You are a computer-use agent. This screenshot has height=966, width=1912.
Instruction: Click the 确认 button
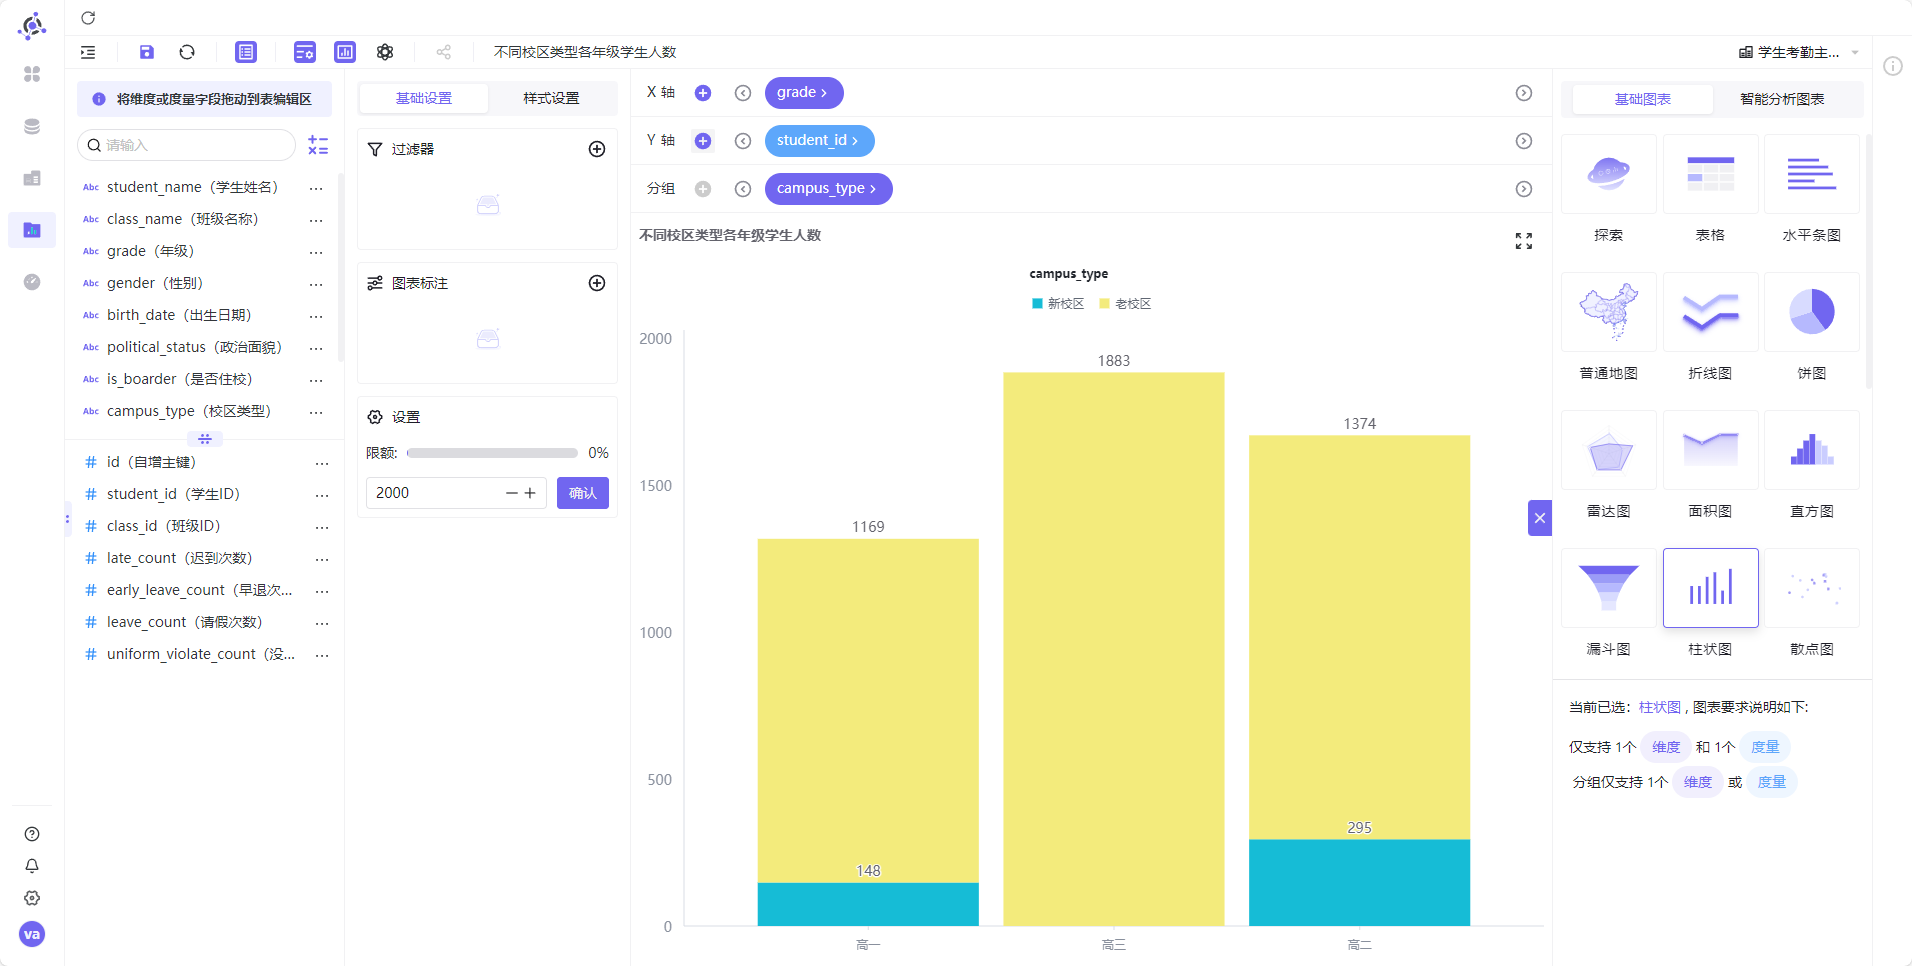click(583, 493)
